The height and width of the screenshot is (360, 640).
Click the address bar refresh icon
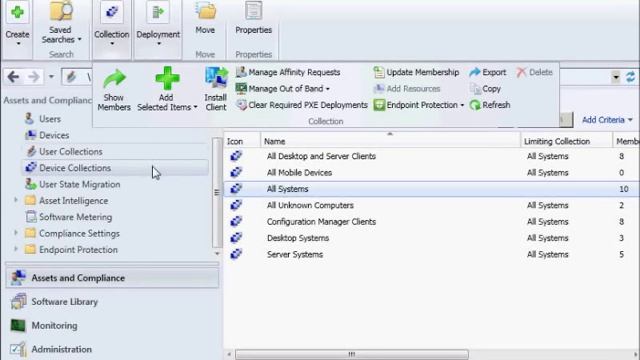[x=631, y=77]
